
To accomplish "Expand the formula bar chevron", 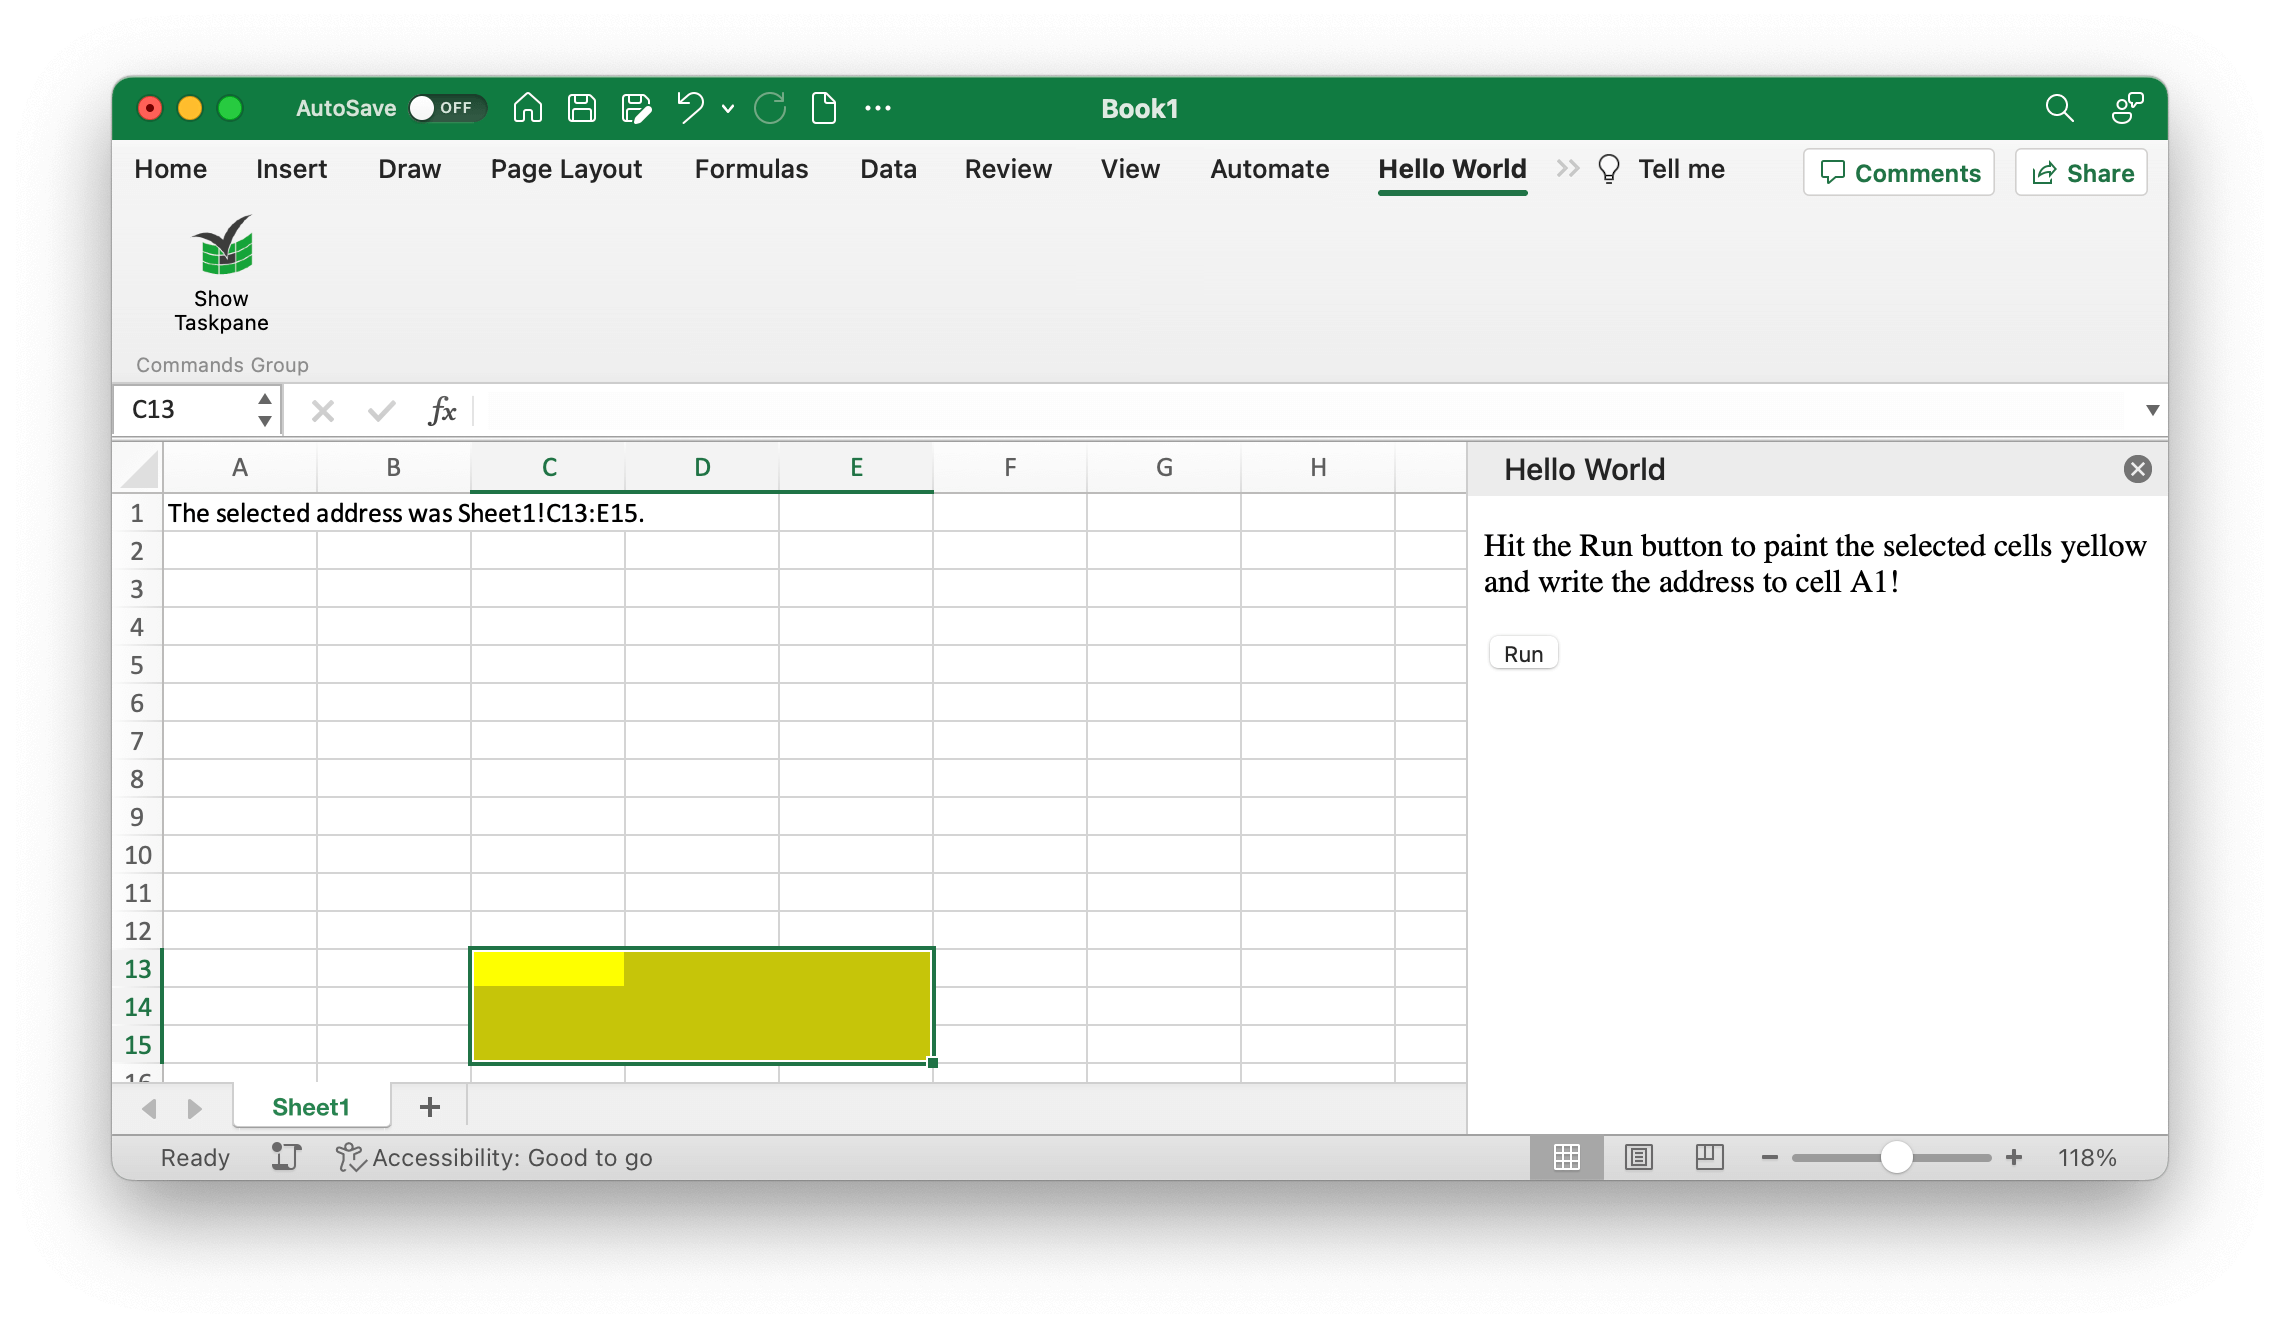I will (x=2152, y=410).
